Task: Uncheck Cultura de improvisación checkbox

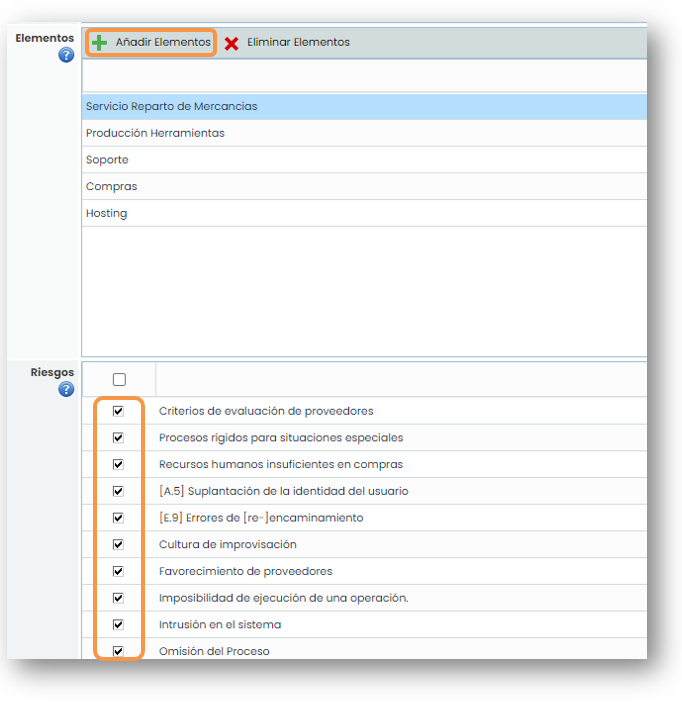Action: pos(119,544)
